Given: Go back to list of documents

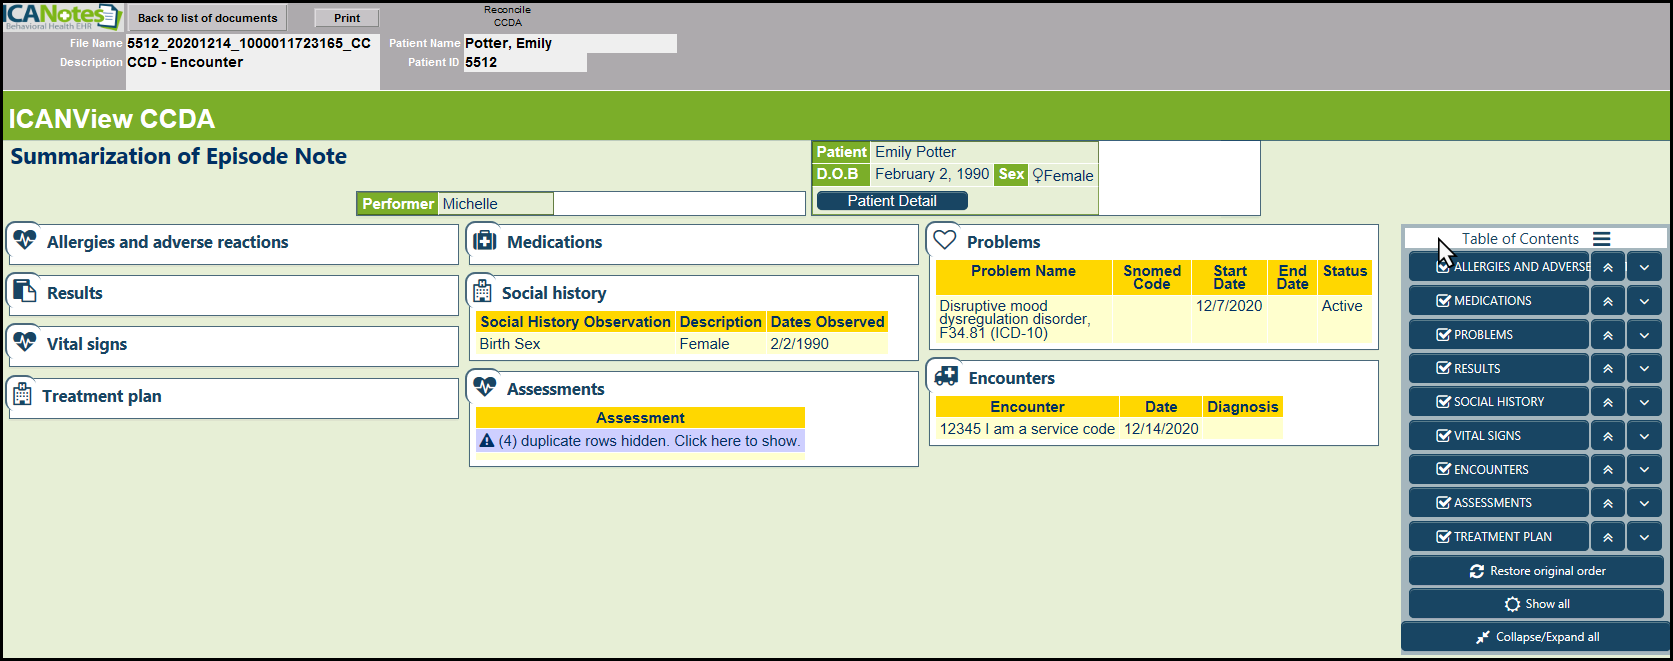Looking at the screenshot, I should point(207,18).
